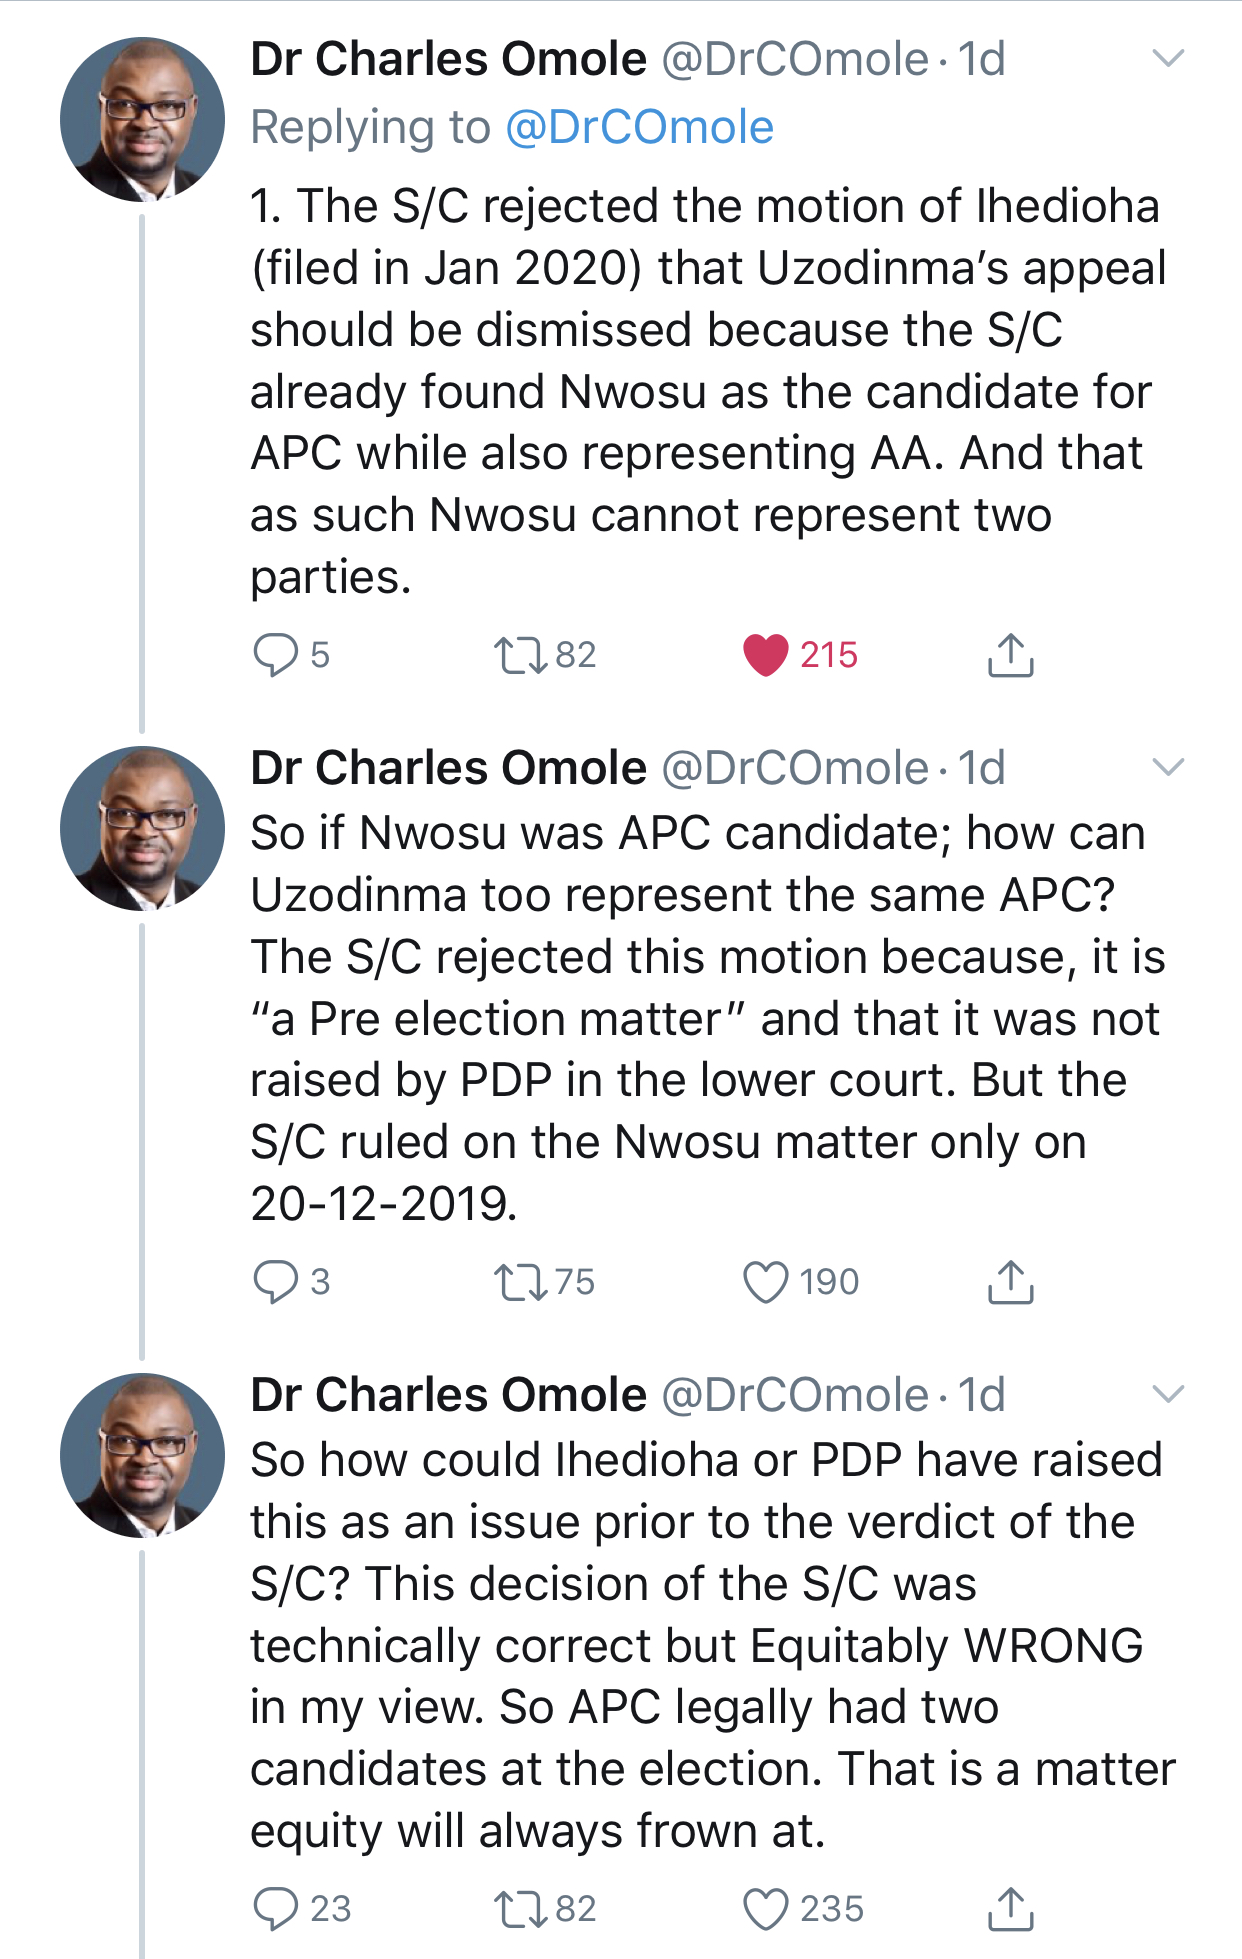The height and width of the screenshot is (1959, 1242).
Task: Unlike the first tweet with 215 likes
Action: click(766, 655)
